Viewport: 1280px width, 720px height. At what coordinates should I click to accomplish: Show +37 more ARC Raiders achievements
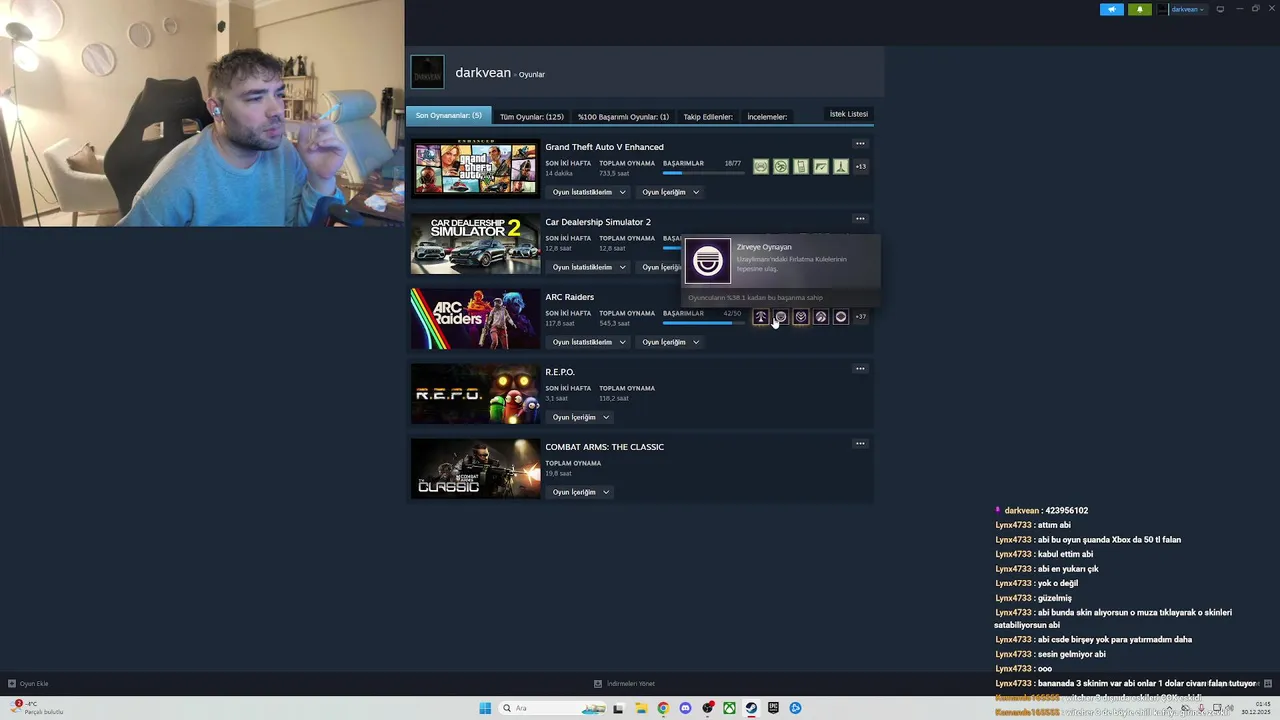861,317
